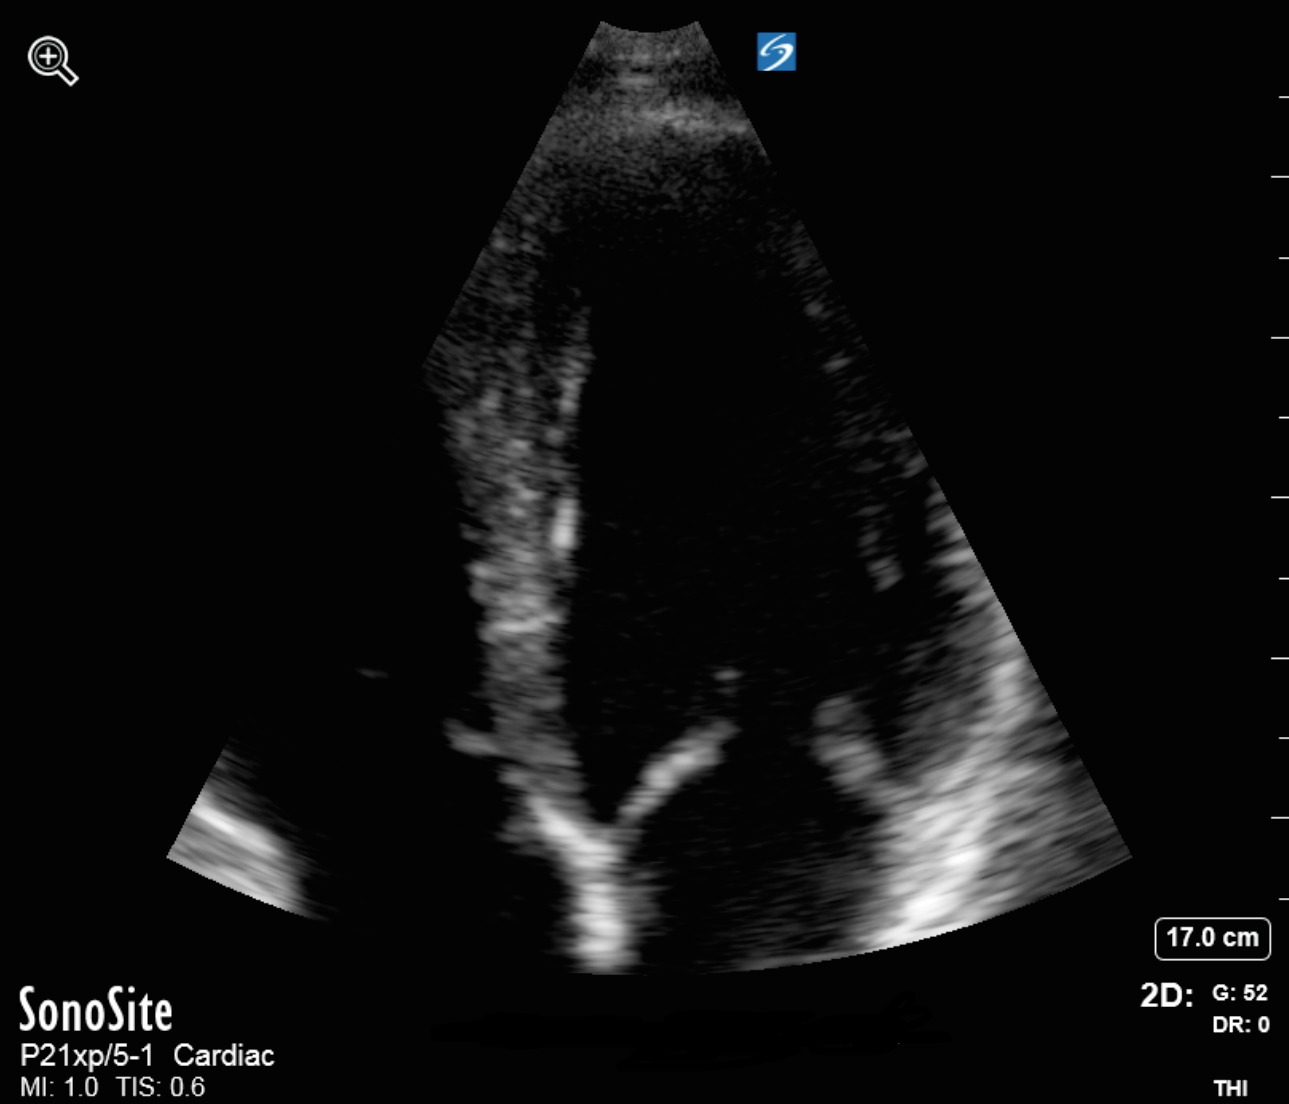The width and height of the screenshot is (1289, 1104).
Task: Adjust the G: 52 gain value
Action: (1239, 993)
